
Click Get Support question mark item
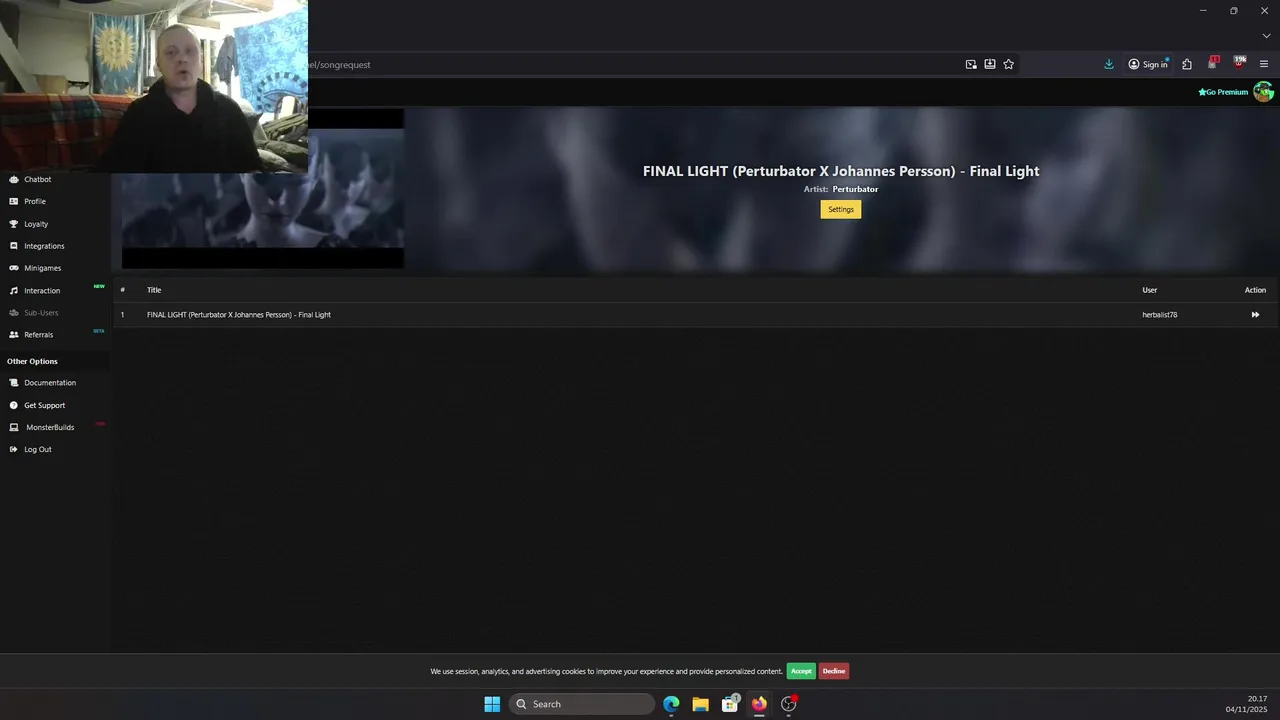(44, 405)
